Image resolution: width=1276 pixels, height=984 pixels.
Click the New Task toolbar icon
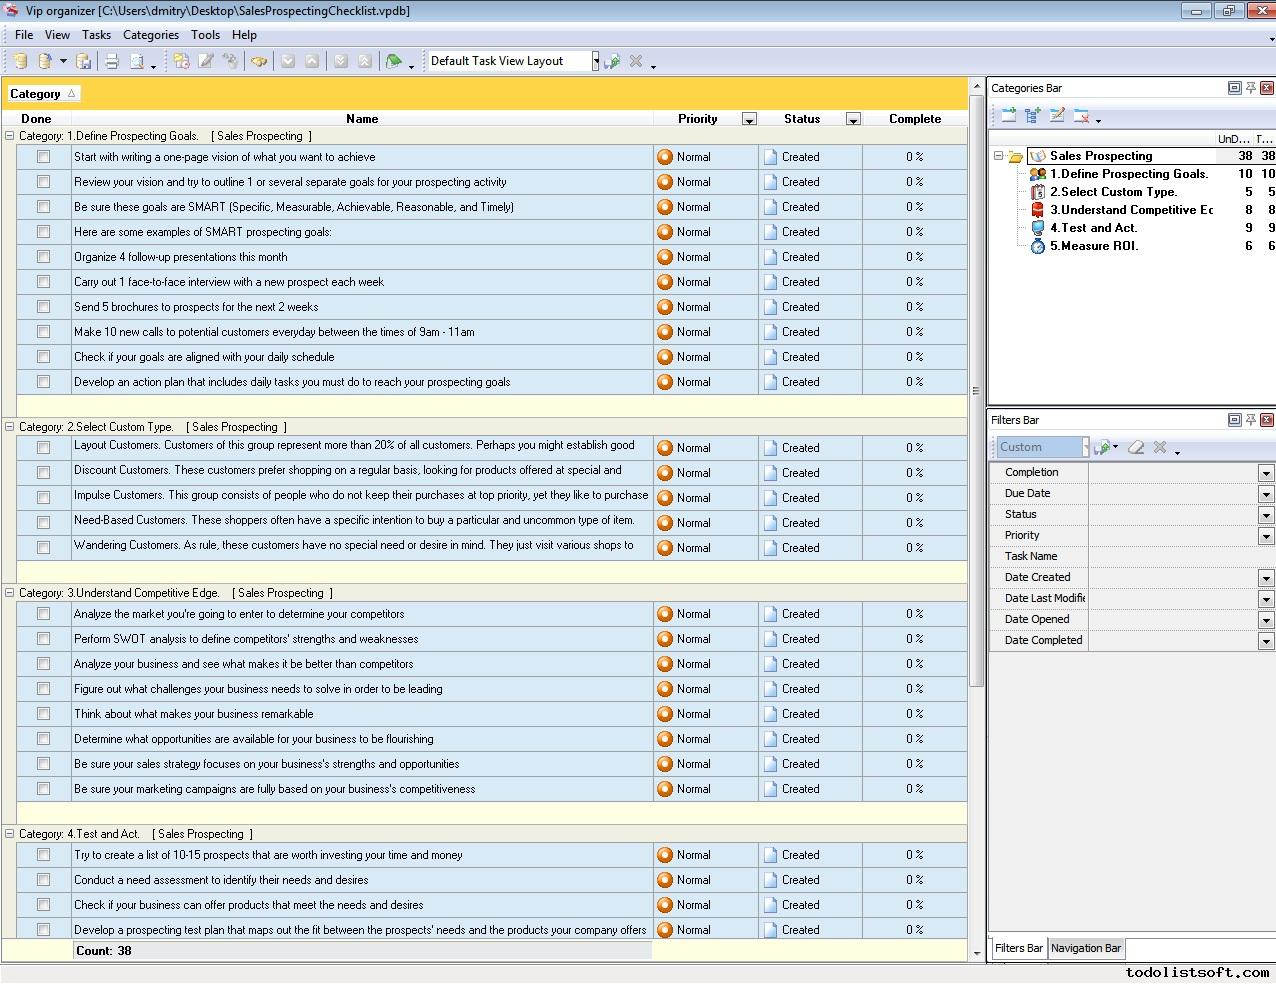[181, 61]
